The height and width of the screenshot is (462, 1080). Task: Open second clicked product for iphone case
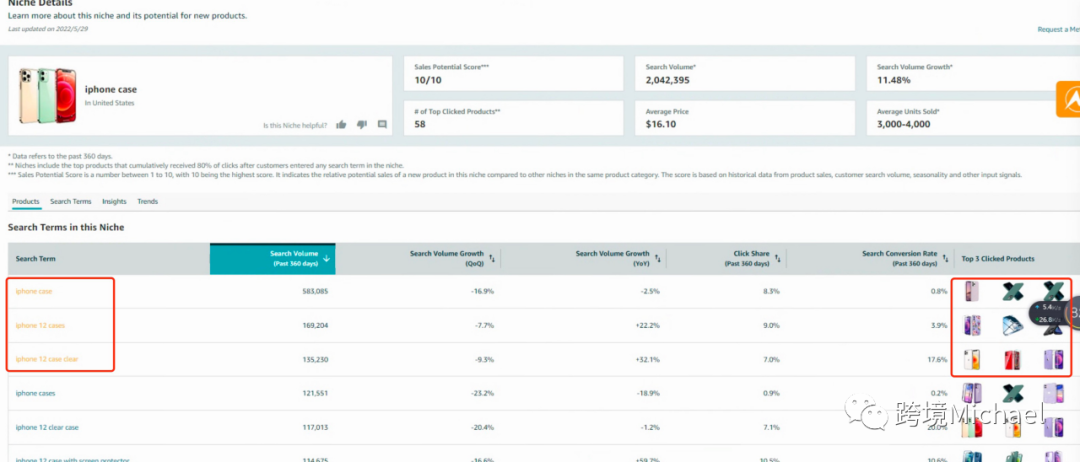coord(1012,291)
